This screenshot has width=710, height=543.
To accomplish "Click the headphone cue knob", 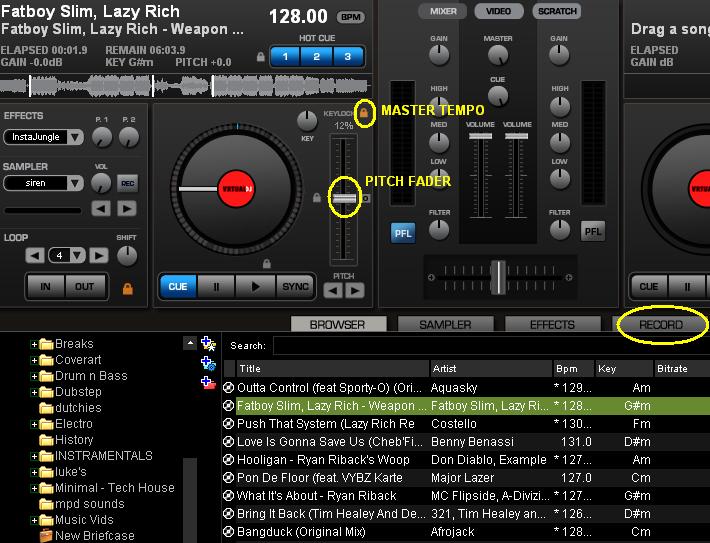I will click(x=498, y=96).
